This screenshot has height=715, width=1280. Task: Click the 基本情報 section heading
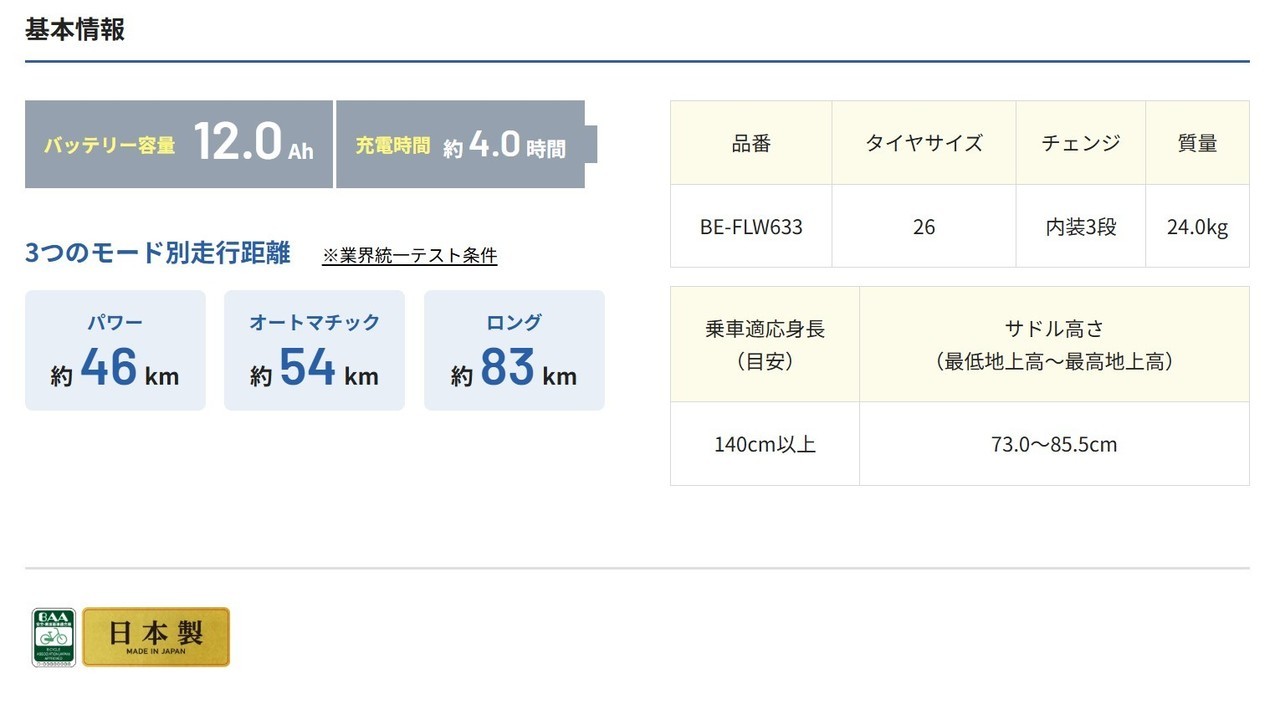[x=75, y=29]
